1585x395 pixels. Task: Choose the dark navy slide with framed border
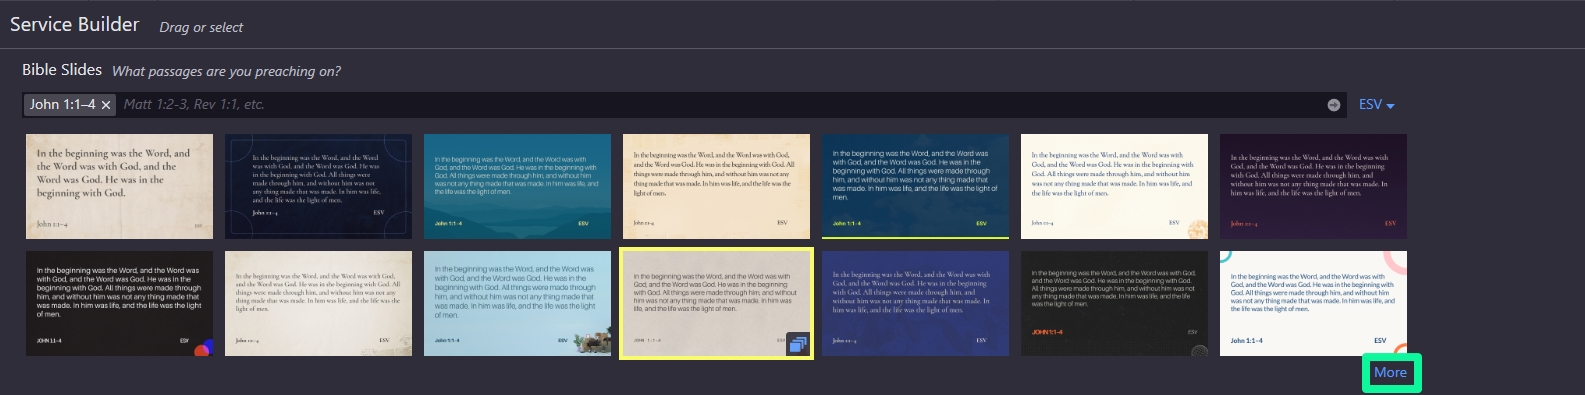[318, 187]
